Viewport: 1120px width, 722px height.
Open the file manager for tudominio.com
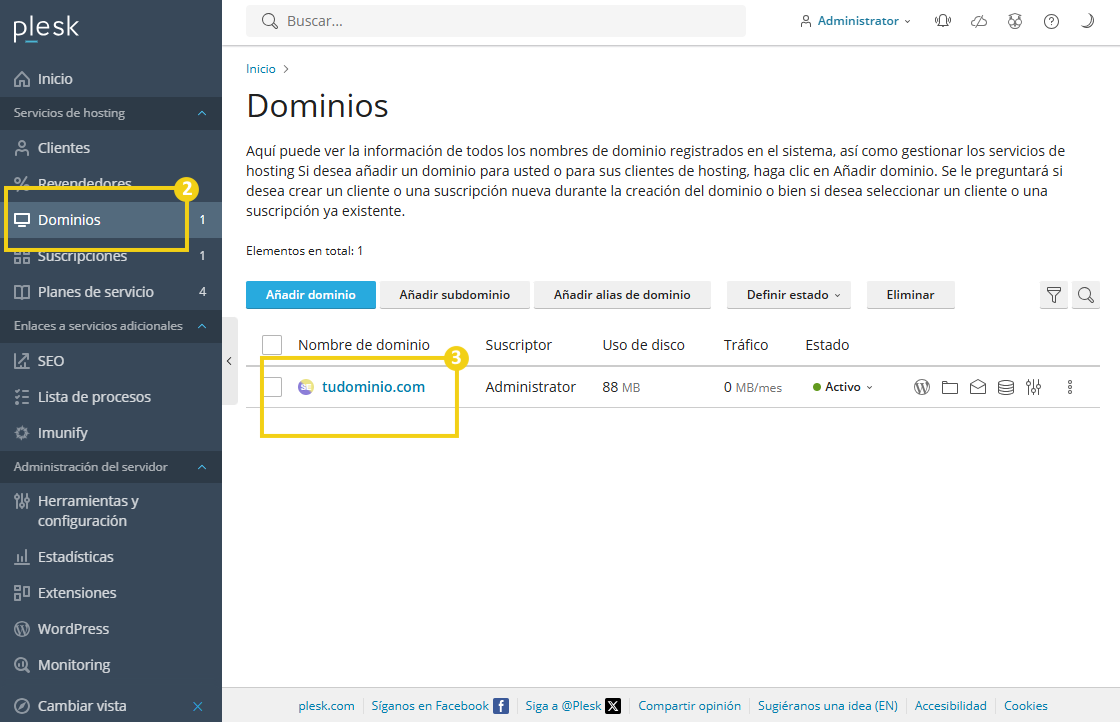[x=949, y=386]
